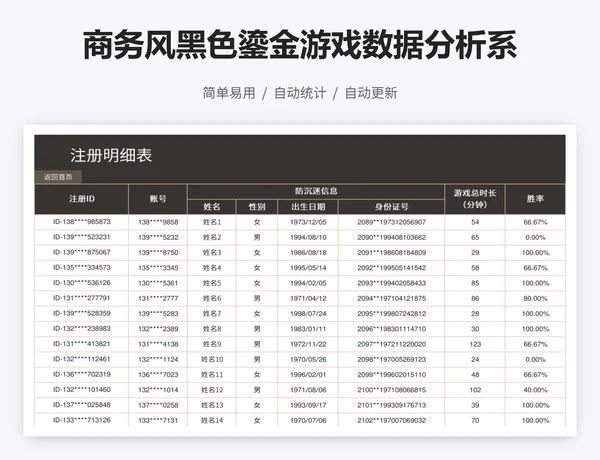This screenshot has height=460, width=600.
Task: Click account cell 137****0258
Action: pos(158,405)
